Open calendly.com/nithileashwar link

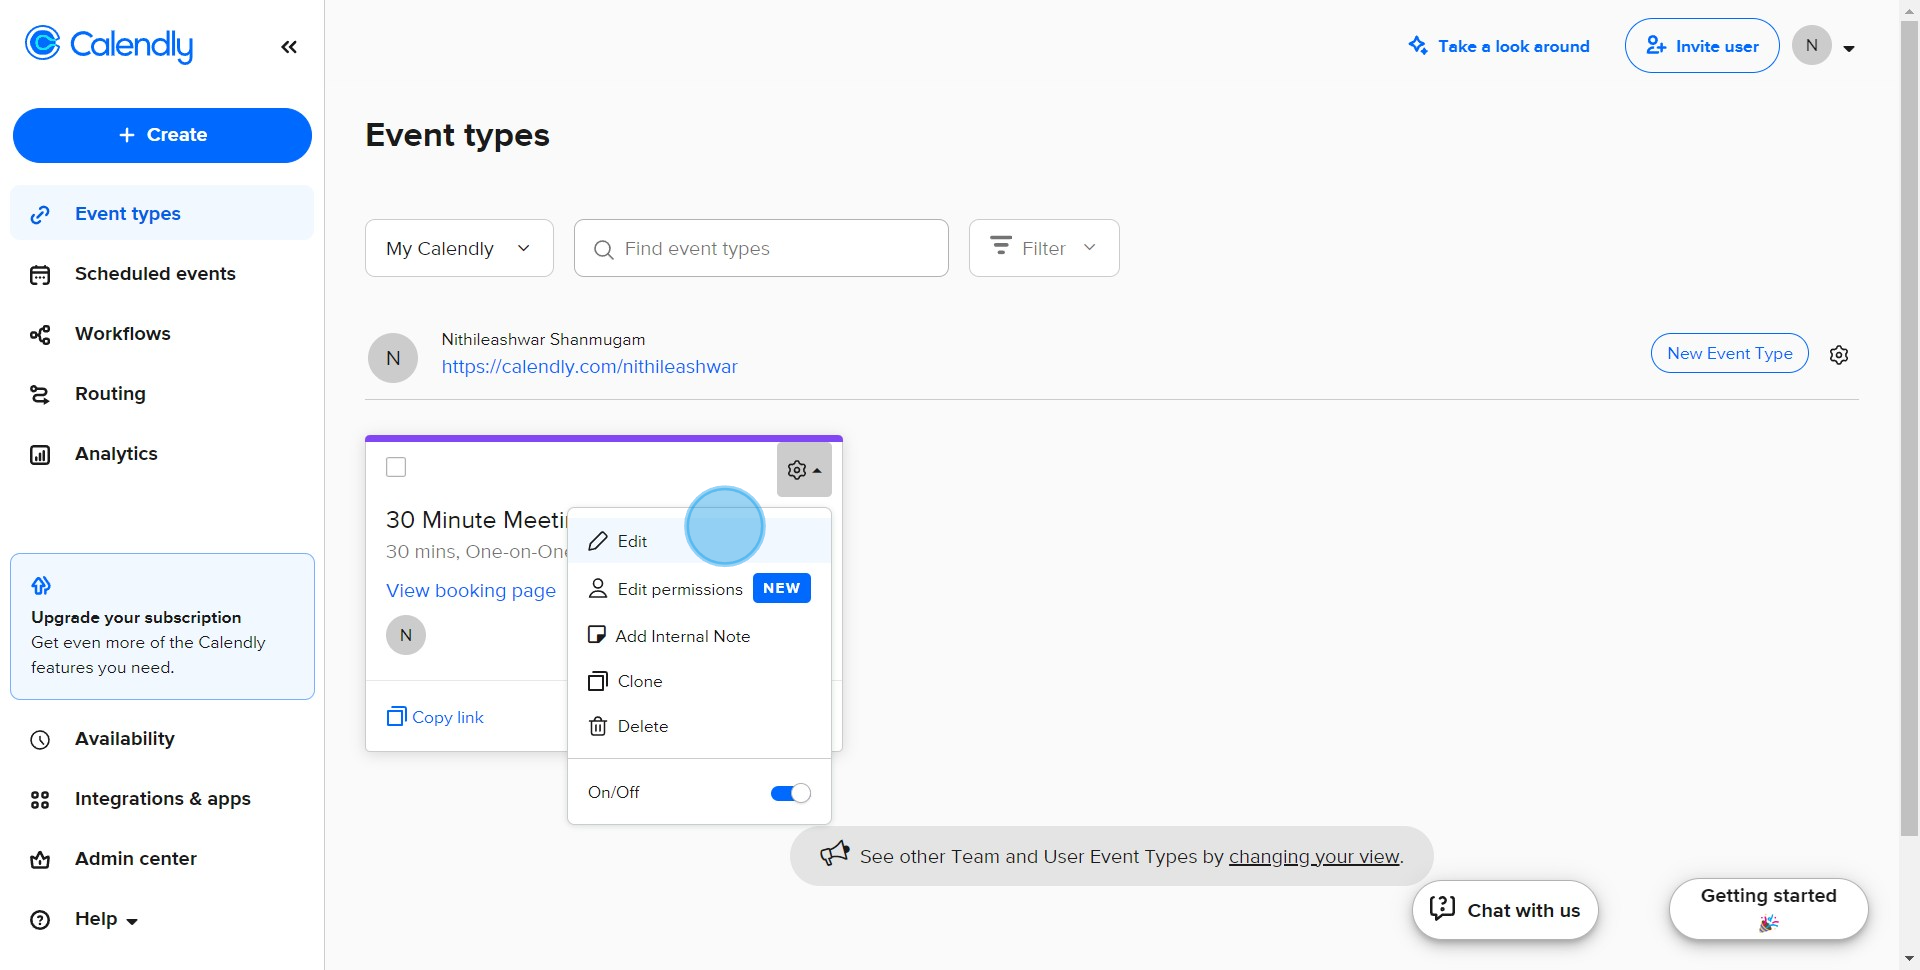click(590, 367)
